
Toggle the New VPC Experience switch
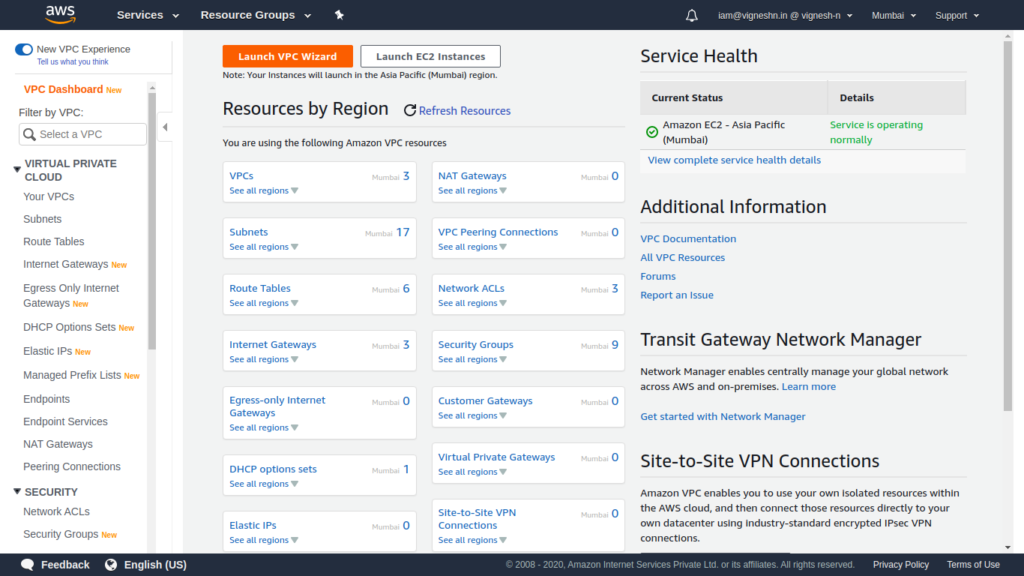[x=24, y=50]
